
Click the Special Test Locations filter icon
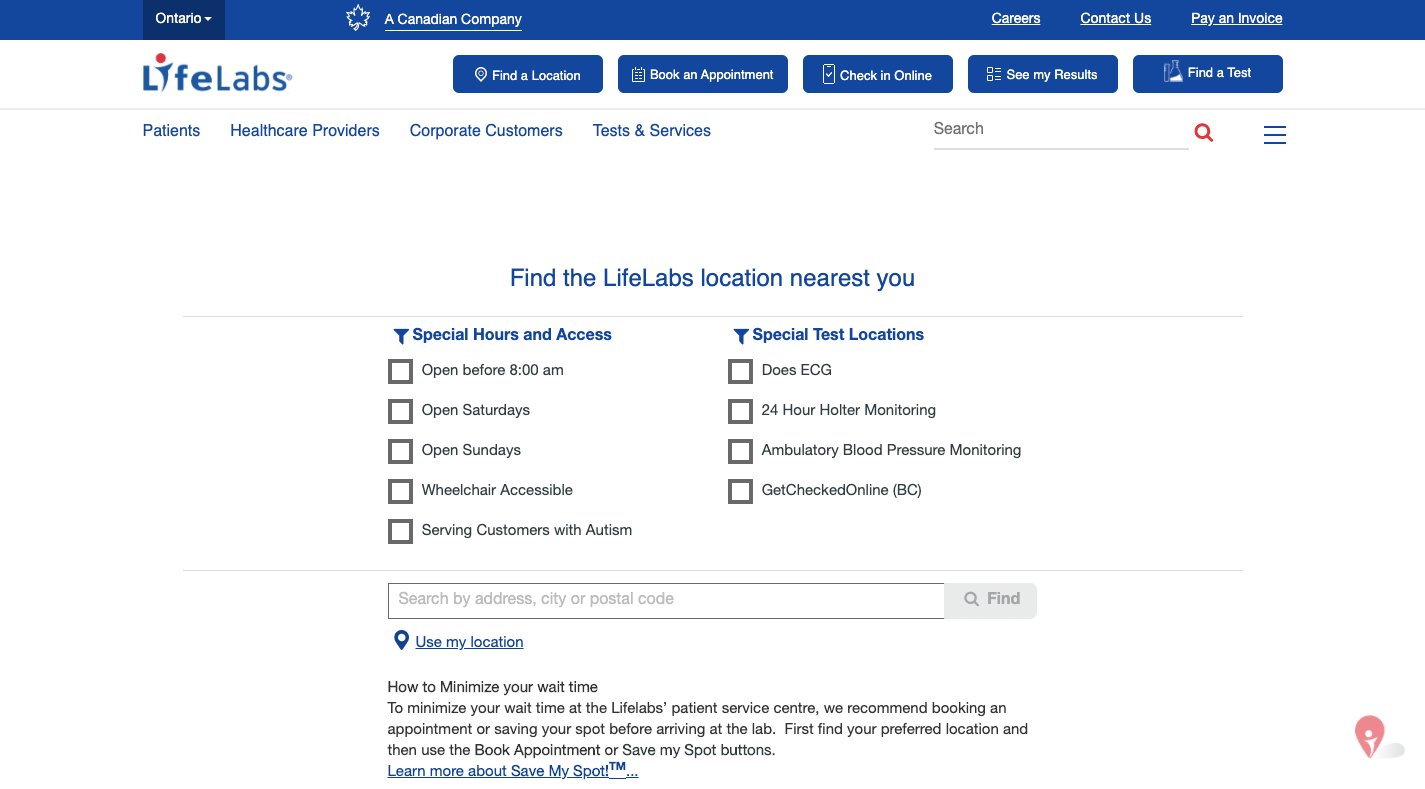(741, 336)
